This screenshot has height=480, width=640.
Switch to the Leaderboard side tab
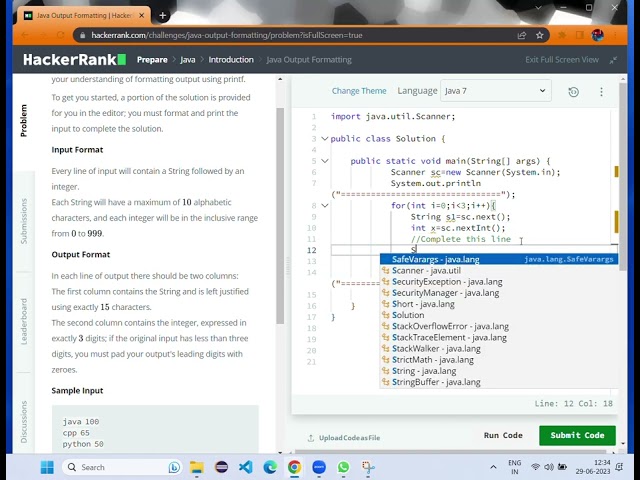pyautogui.click(x=24, y=321)
